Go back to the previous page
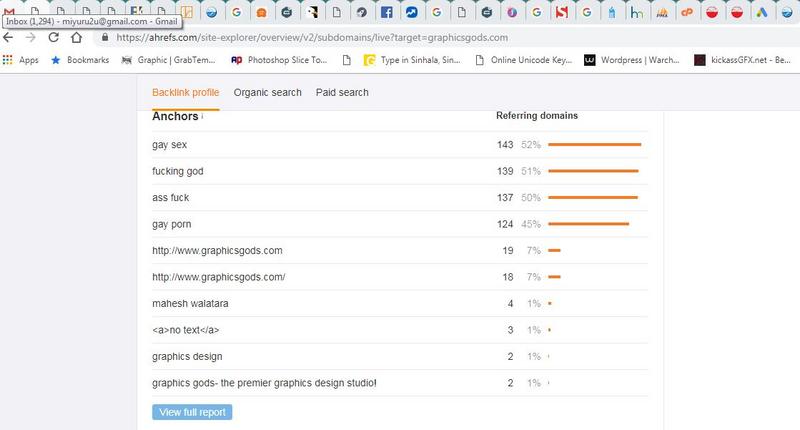This screenshot has height=430, width=800. (8, 37)
